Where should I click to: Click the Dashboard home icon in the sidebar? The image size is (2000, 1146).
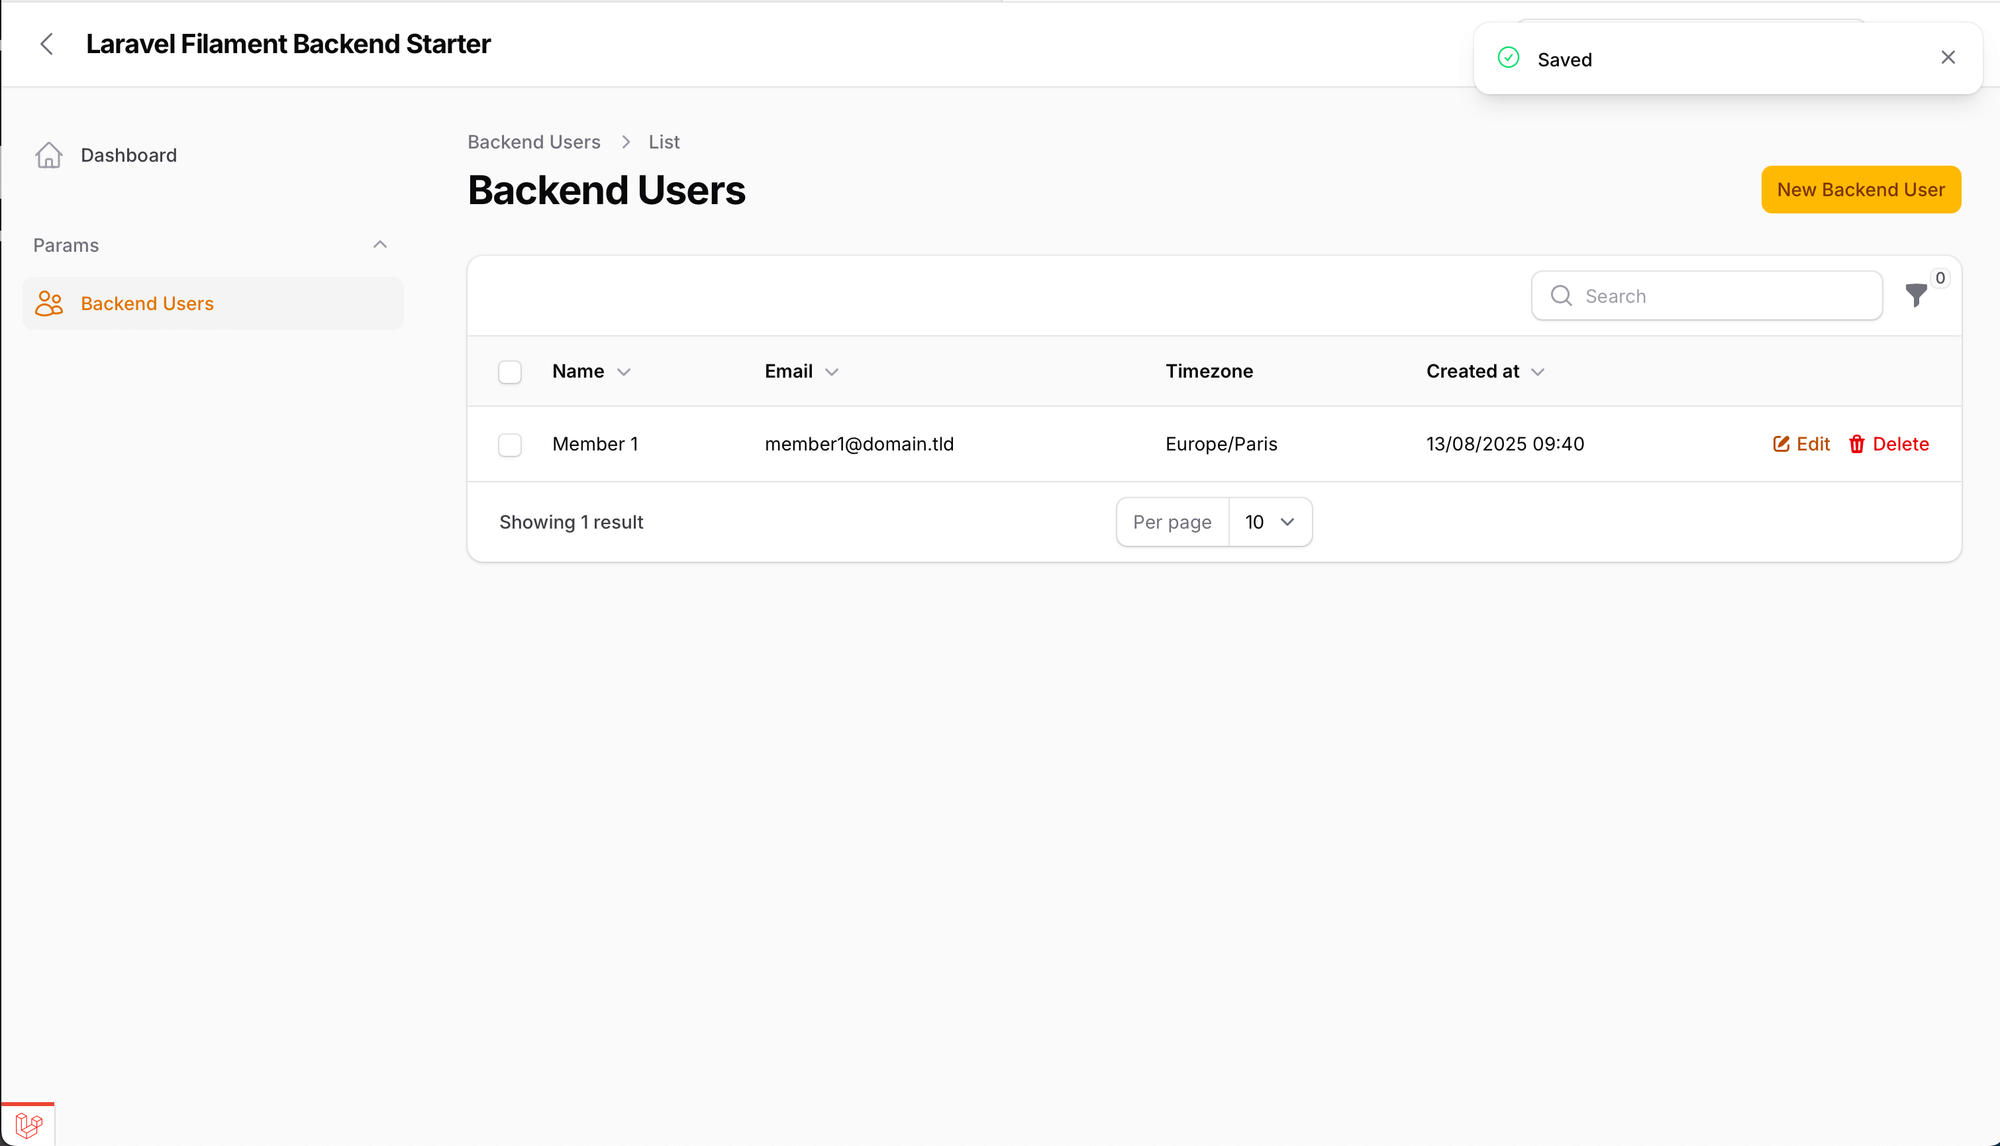click(49, 155)
